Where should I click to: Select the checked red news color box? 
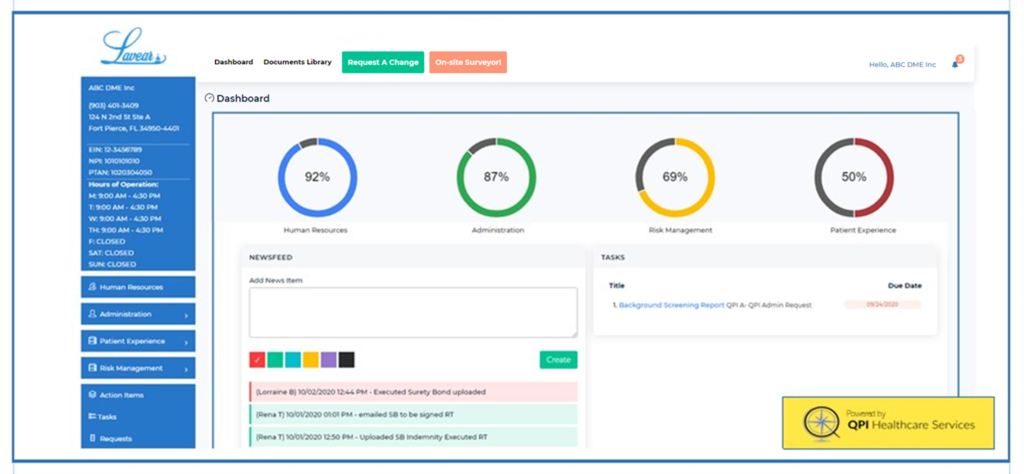tap(257, 359)
